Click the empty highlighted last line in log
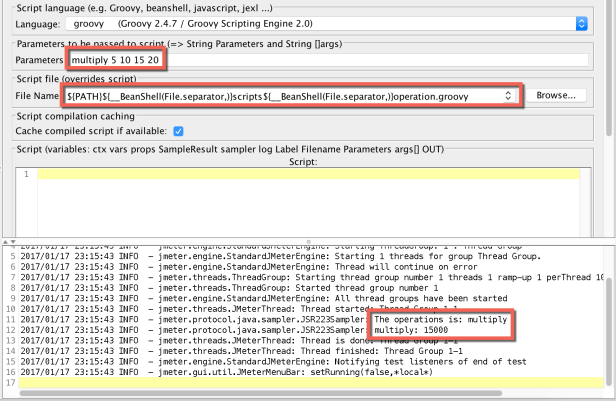The height and width of the screenshot is (401, 616). (300, 384)
